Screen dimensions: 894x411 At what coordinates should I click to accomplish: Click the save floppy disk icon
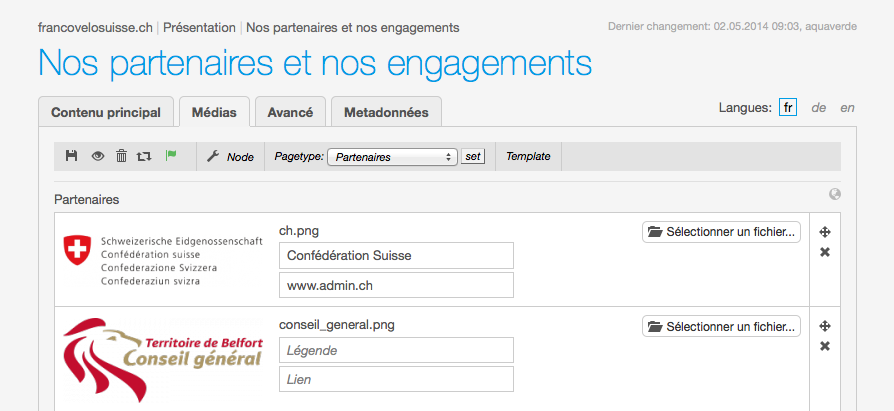(72, 156)
